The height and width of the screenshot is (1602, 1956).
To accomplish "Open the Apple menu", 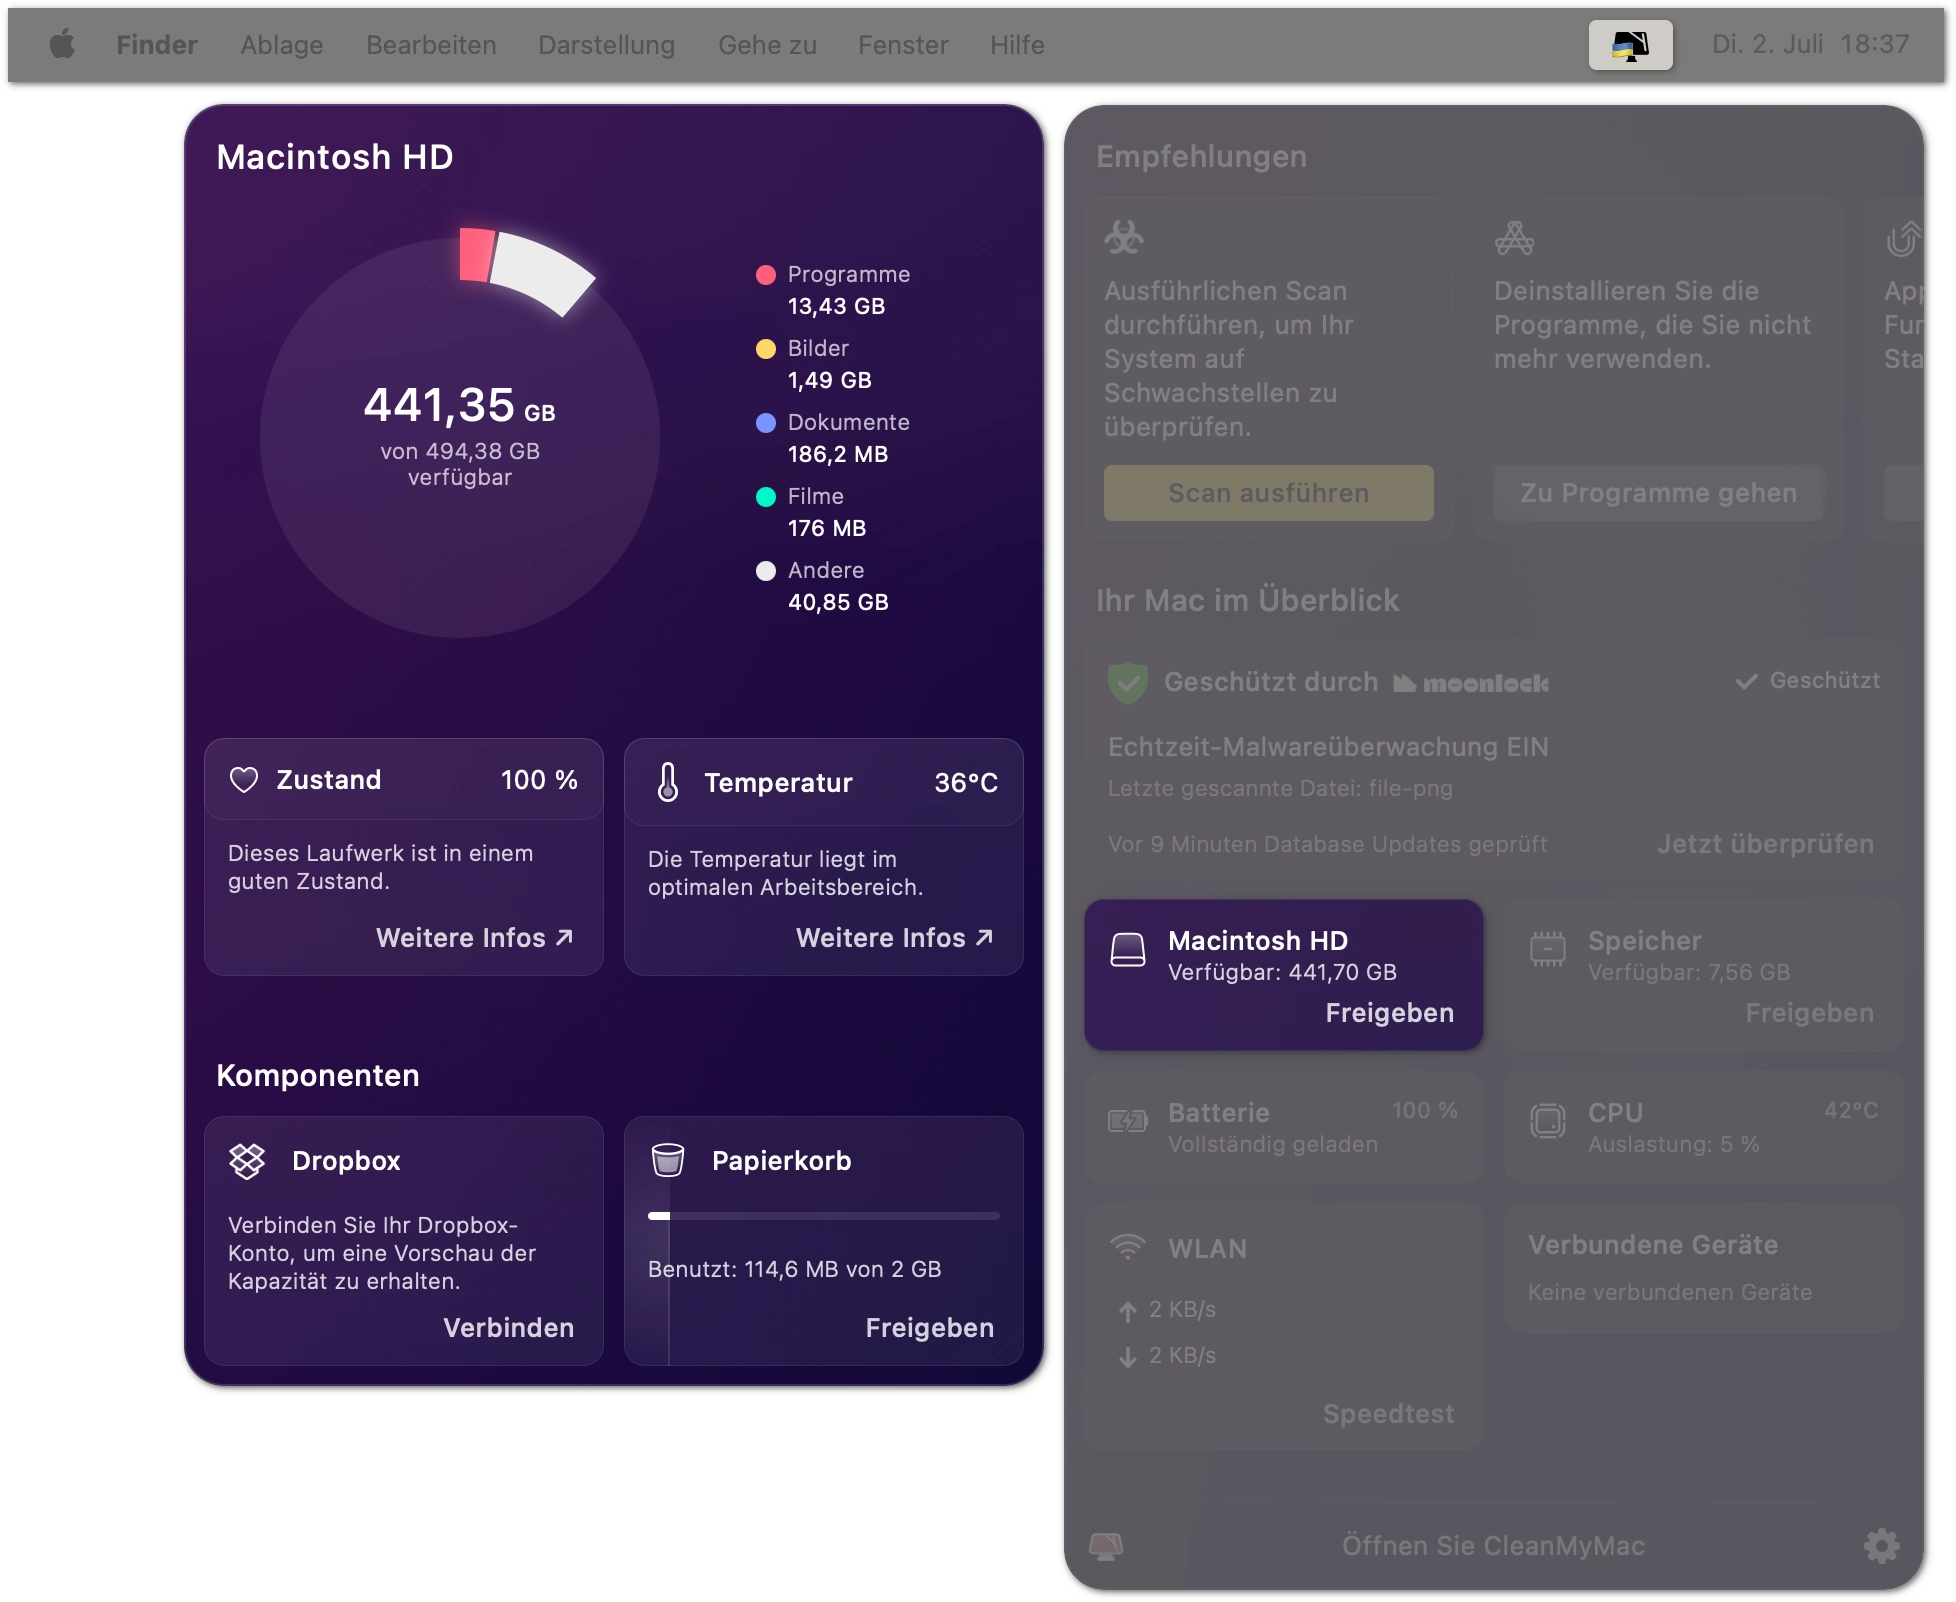I will click(x=62, y=44).
